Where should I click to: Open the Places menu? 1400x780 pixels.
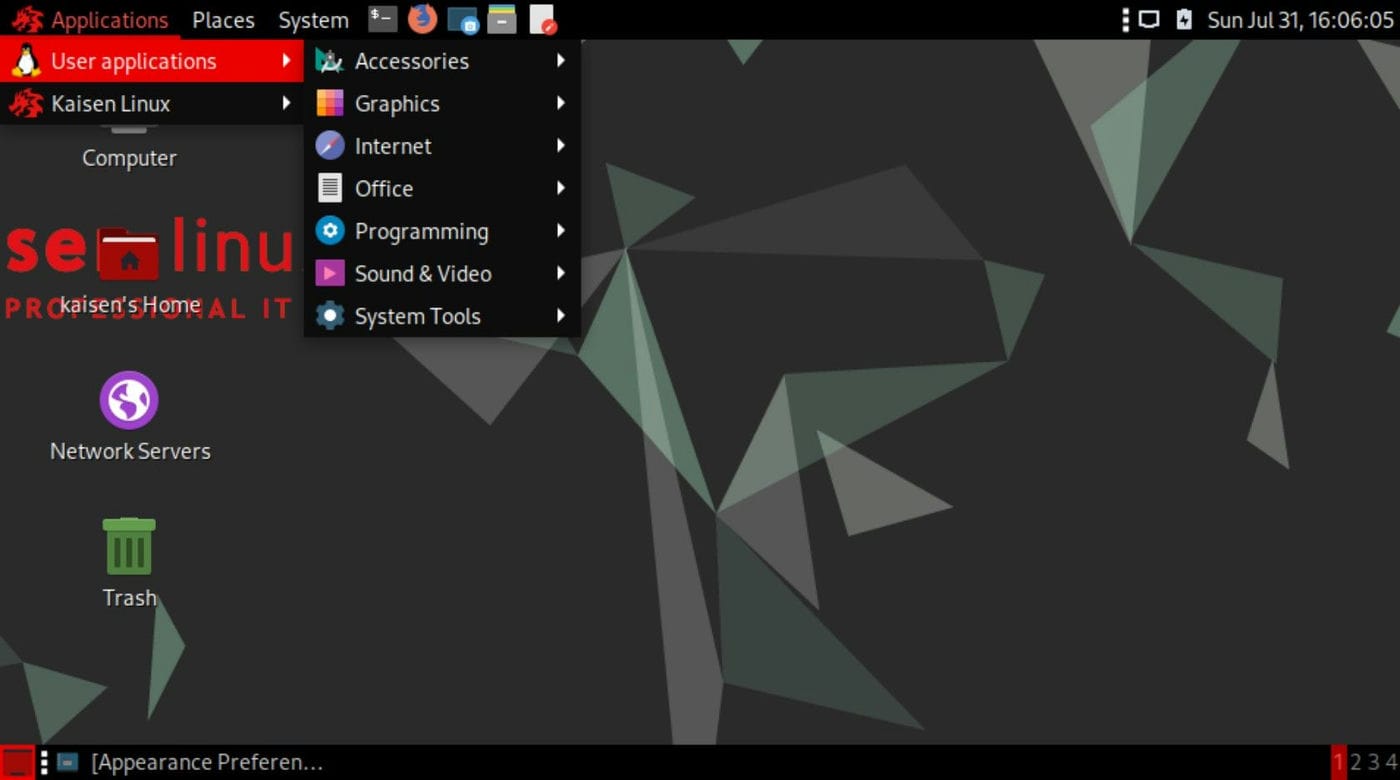[x=222, y=18]
